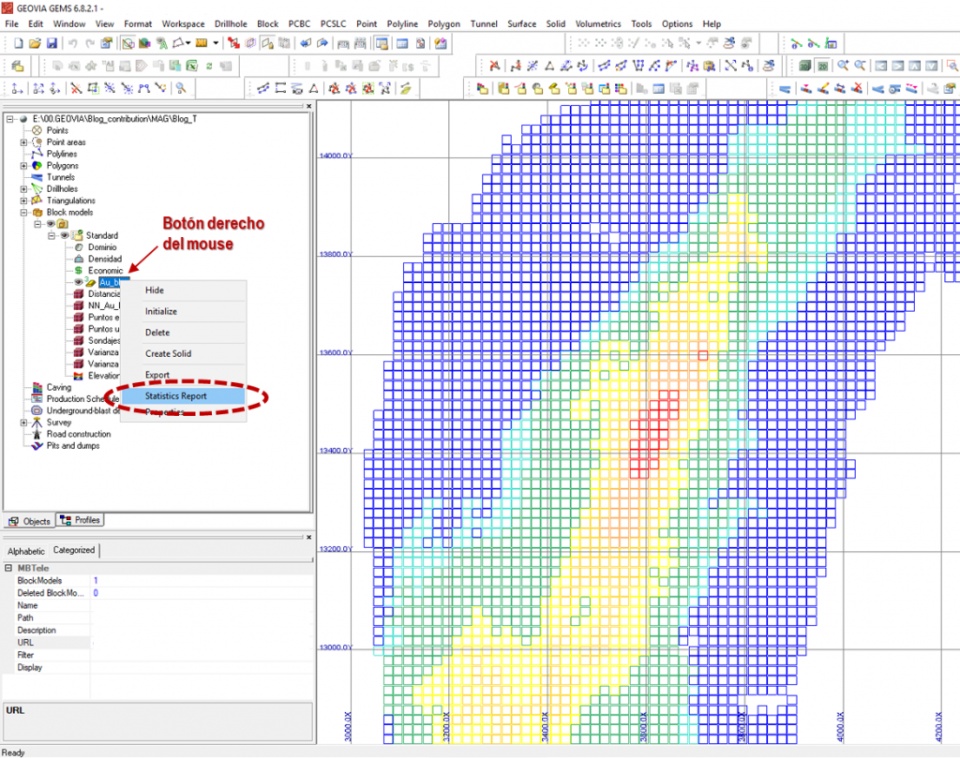This screenshot has width=960, height=758.
Task: Select the Alphabetic properties tab
Action: click(26, 551)
